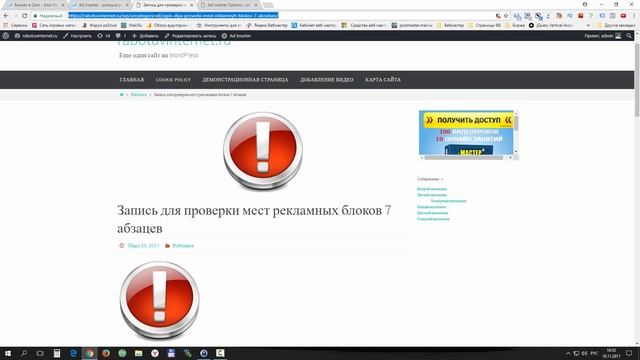Click Добавить (Add new) in admin bar
This screenshot has width=640, height=360.
coord(145,36)
